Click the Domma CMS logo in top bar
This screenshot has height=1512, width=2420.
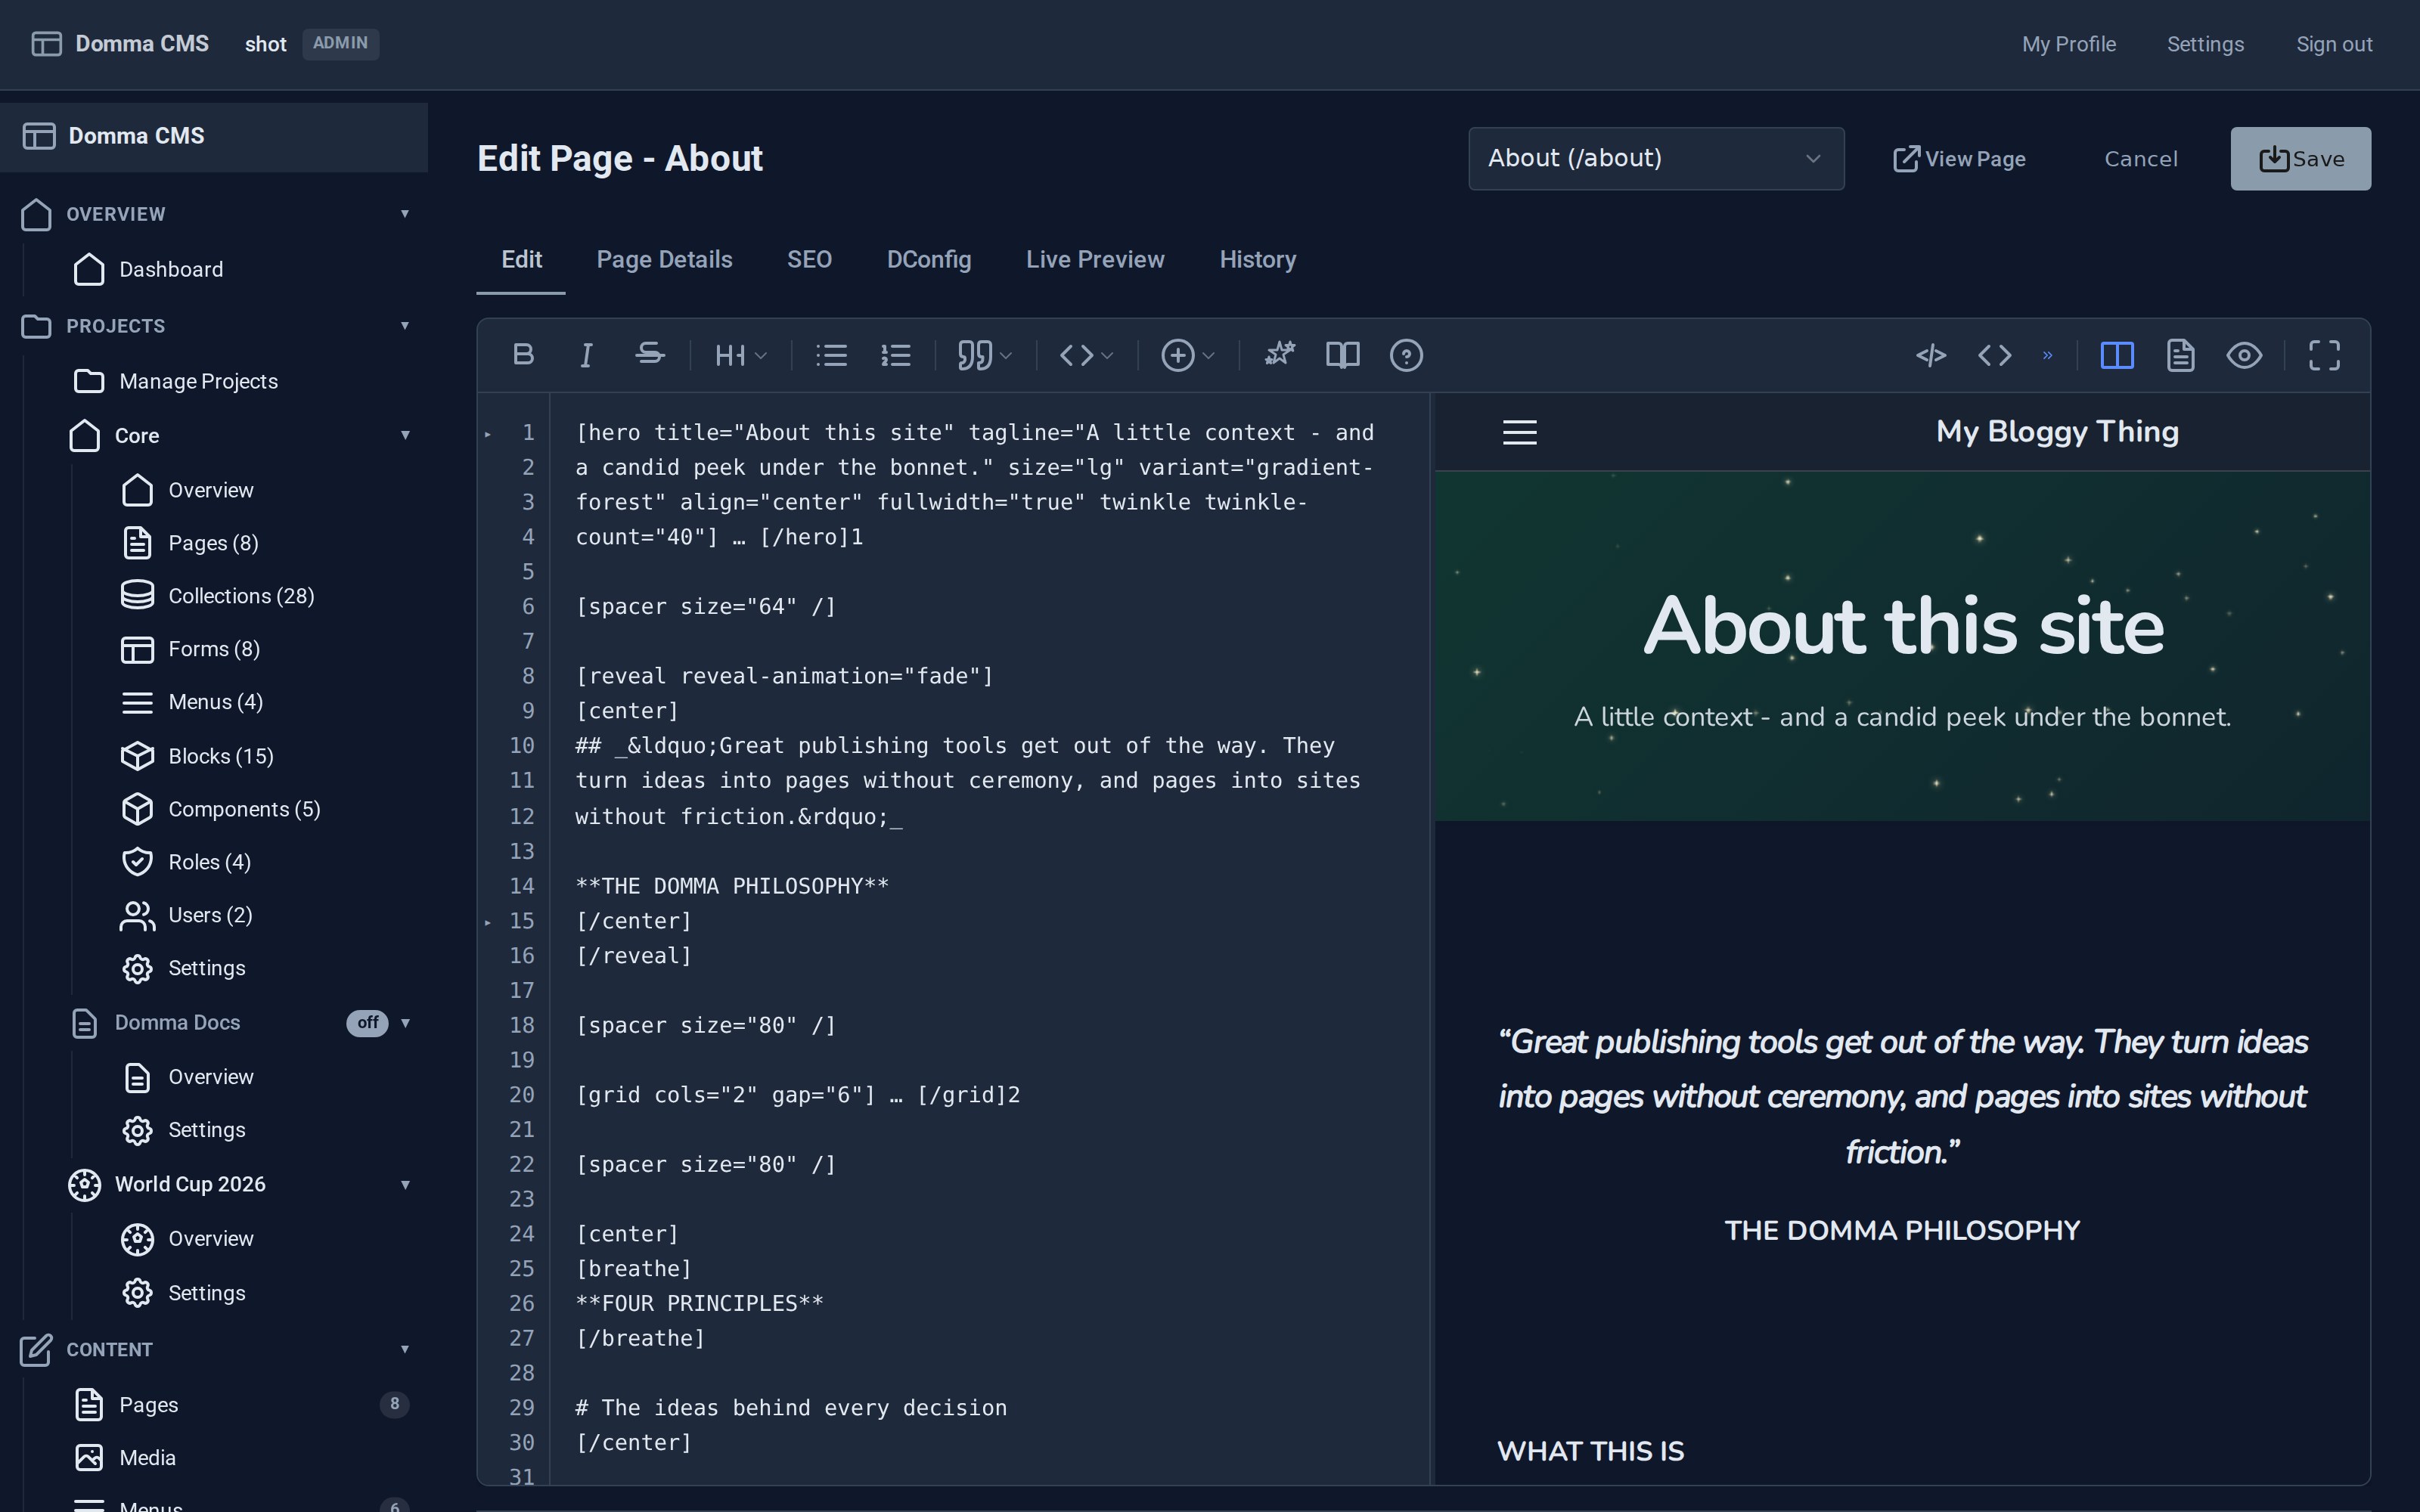[x=120, y=44]
